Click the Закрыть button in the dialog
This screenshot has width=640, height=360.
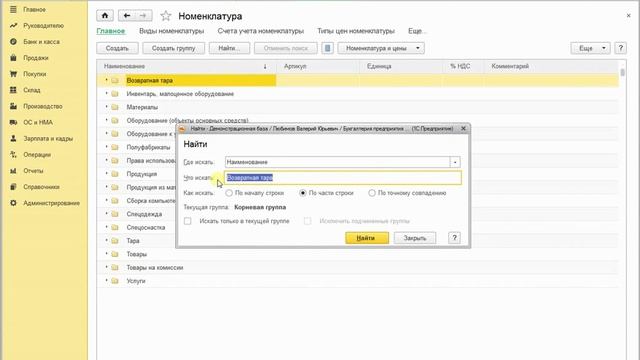coord(415,238)
